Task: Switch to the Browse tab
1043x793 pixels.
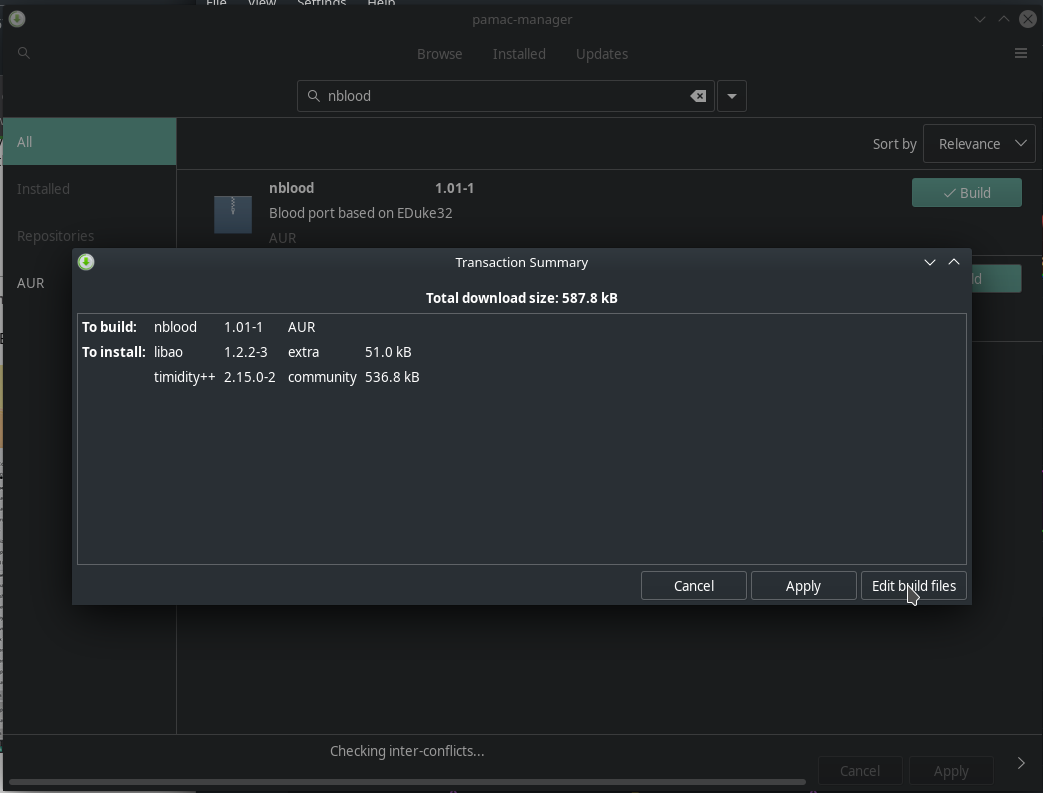Action: click(x=440, y=54)
